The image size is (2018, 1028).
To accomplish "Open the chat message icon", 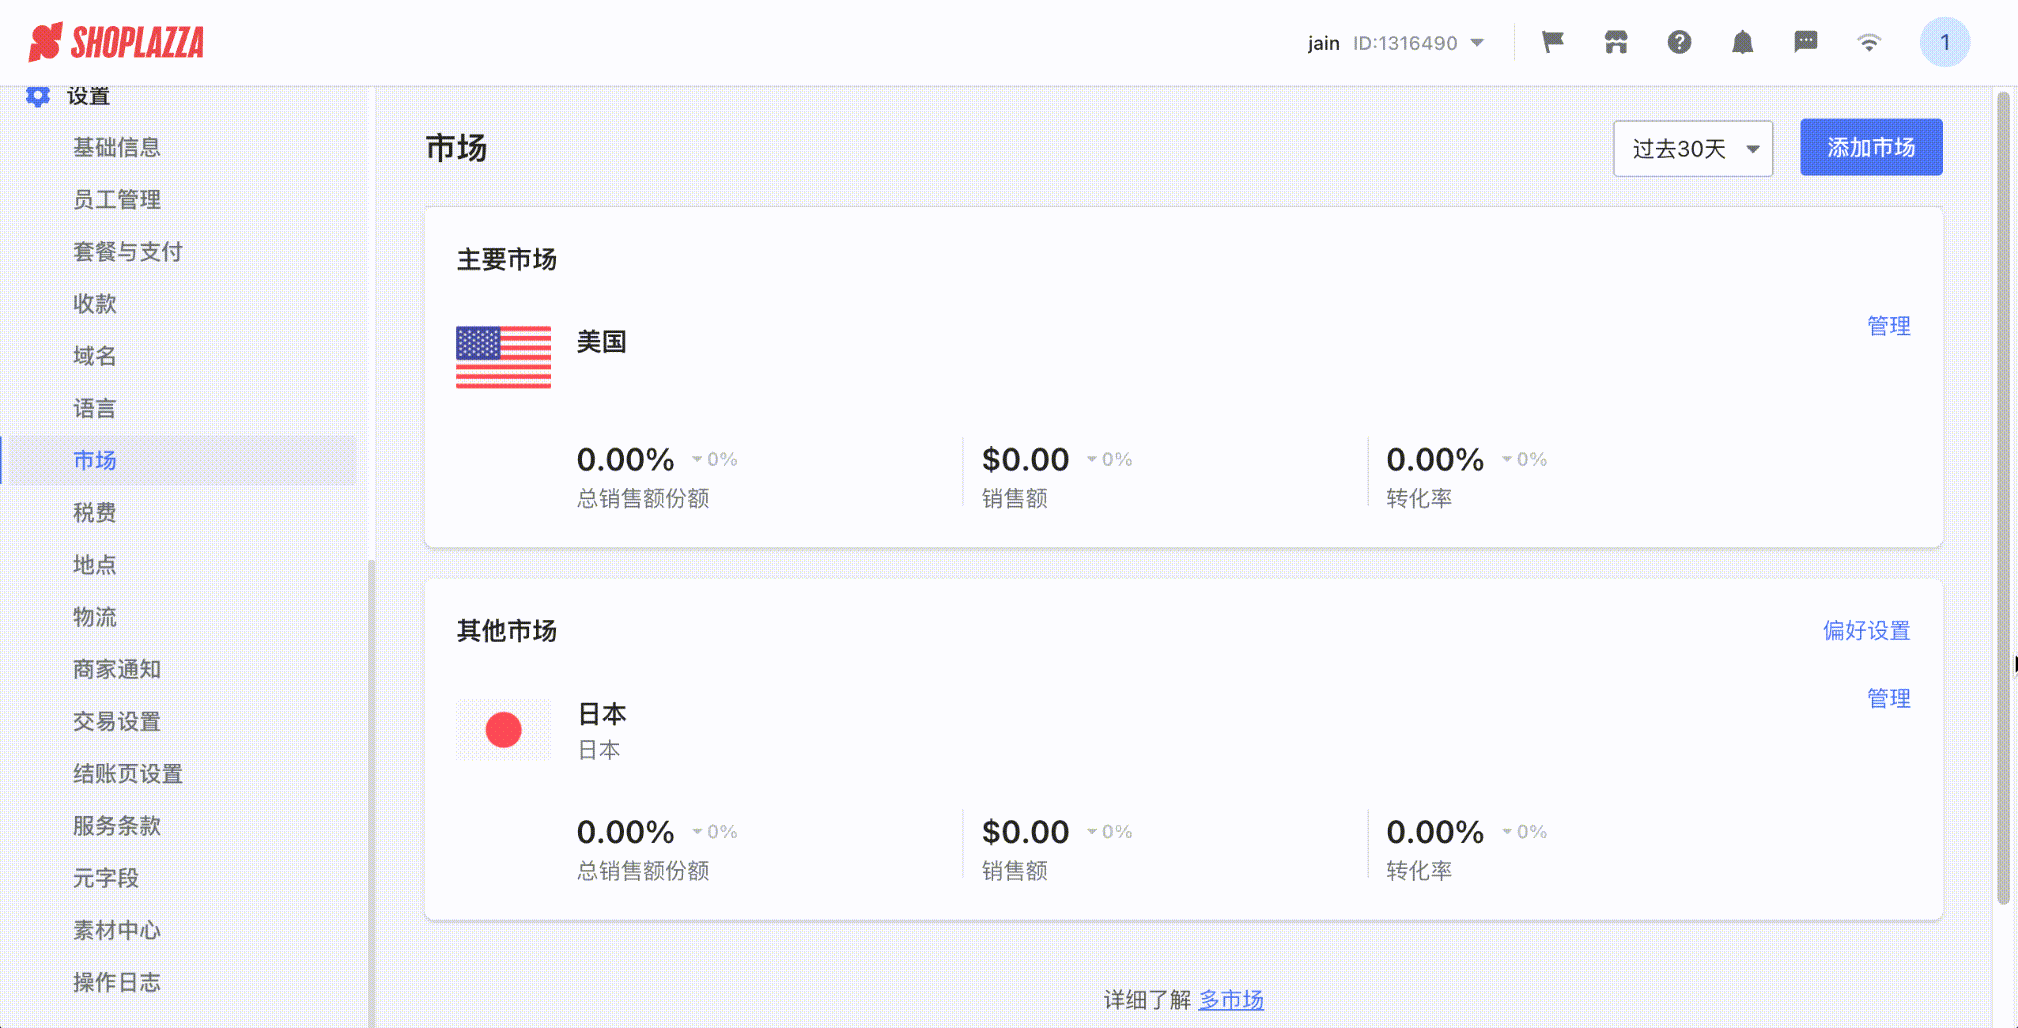I will pyautogui.click(x=1806, y=42).
